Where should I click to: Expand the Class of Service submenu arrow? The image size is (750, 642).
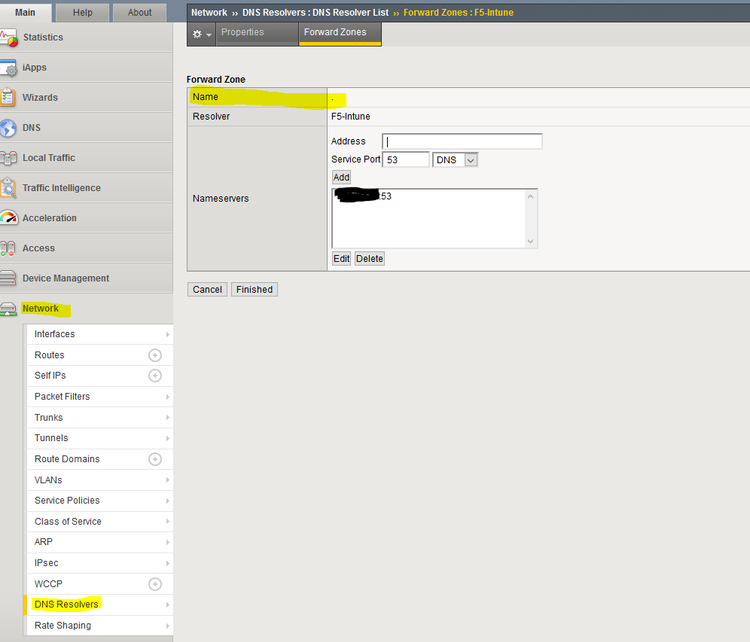click(167, 521)
